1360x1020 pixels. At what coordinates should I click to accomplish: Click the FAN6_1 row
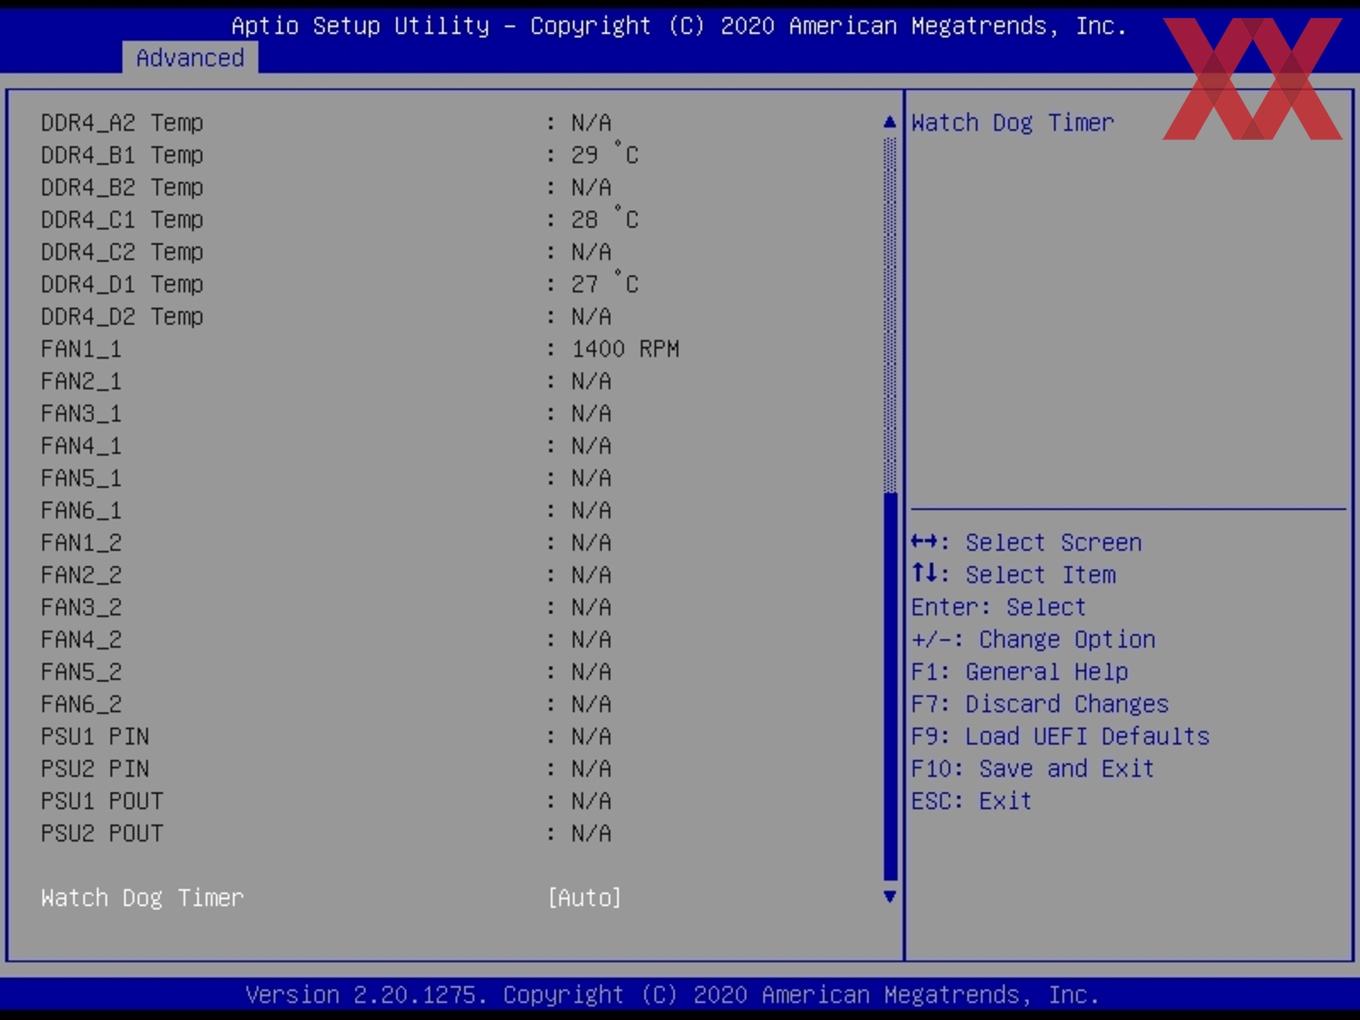[x=326, y=510]
